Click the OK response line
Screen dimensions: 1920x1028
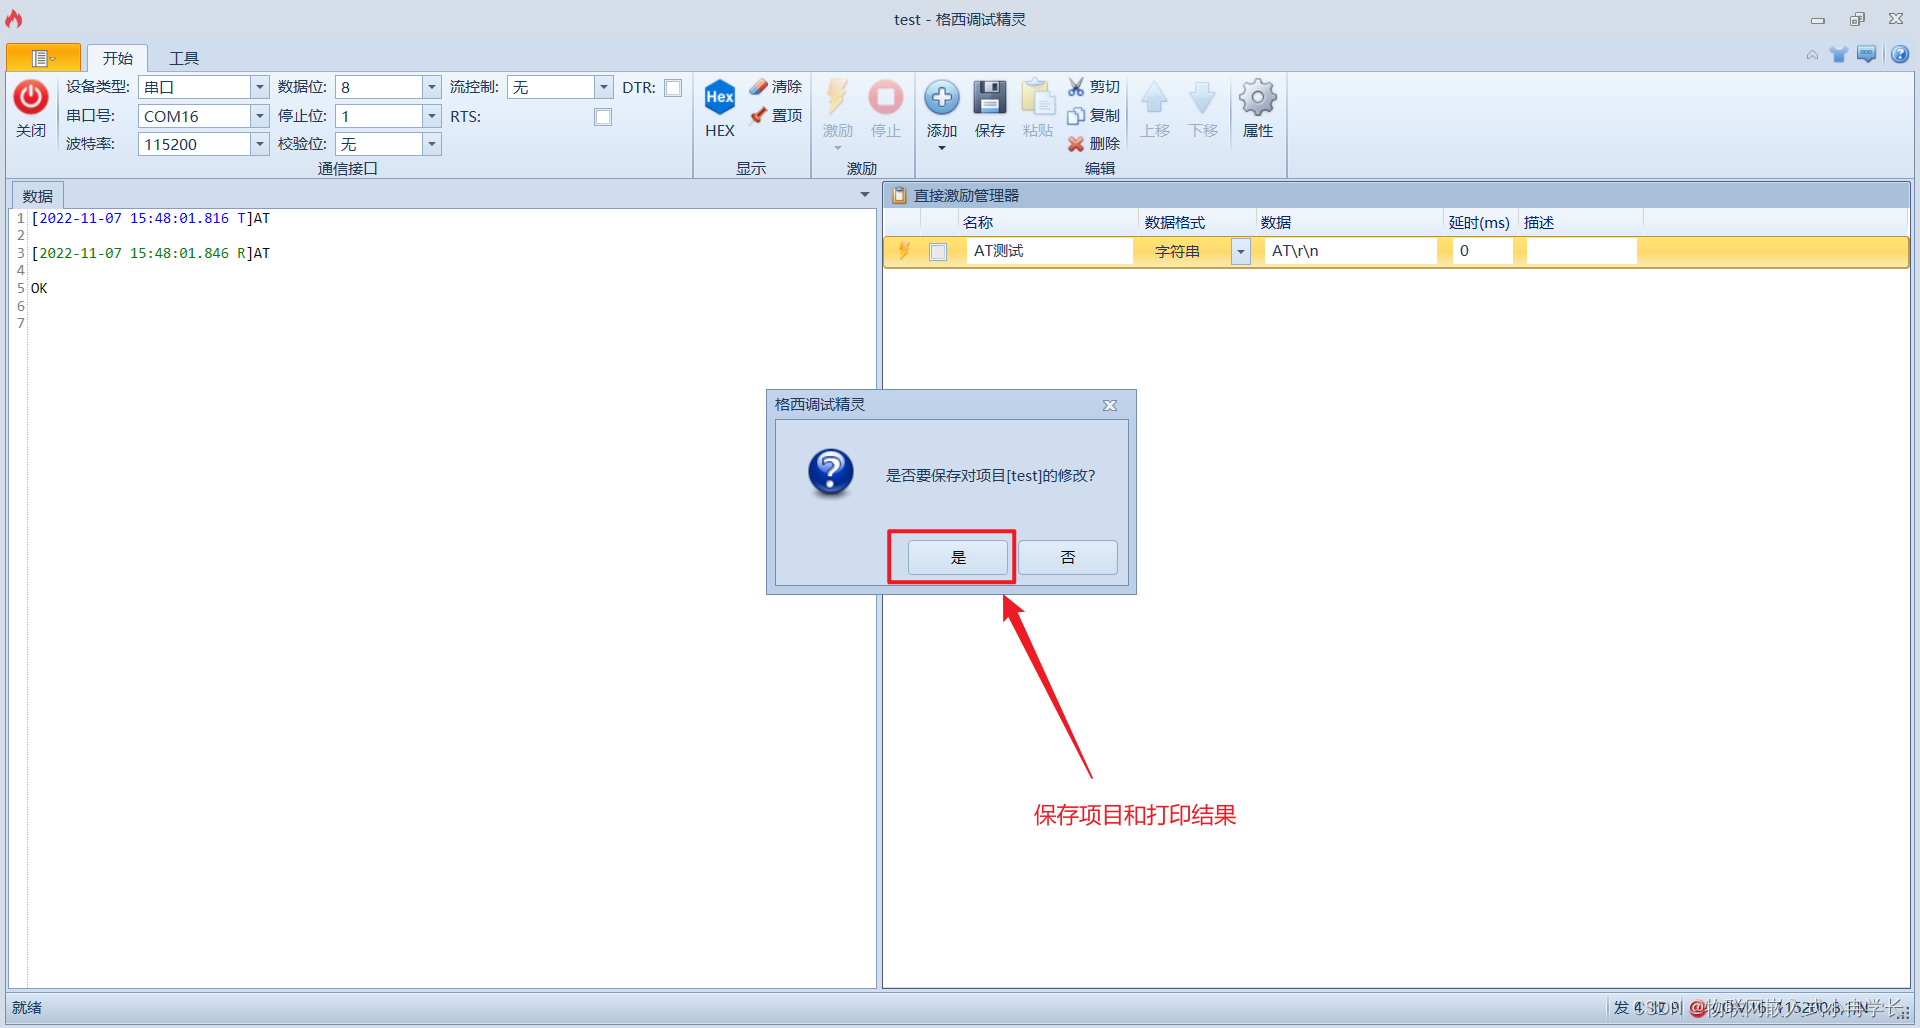point(39,288)
